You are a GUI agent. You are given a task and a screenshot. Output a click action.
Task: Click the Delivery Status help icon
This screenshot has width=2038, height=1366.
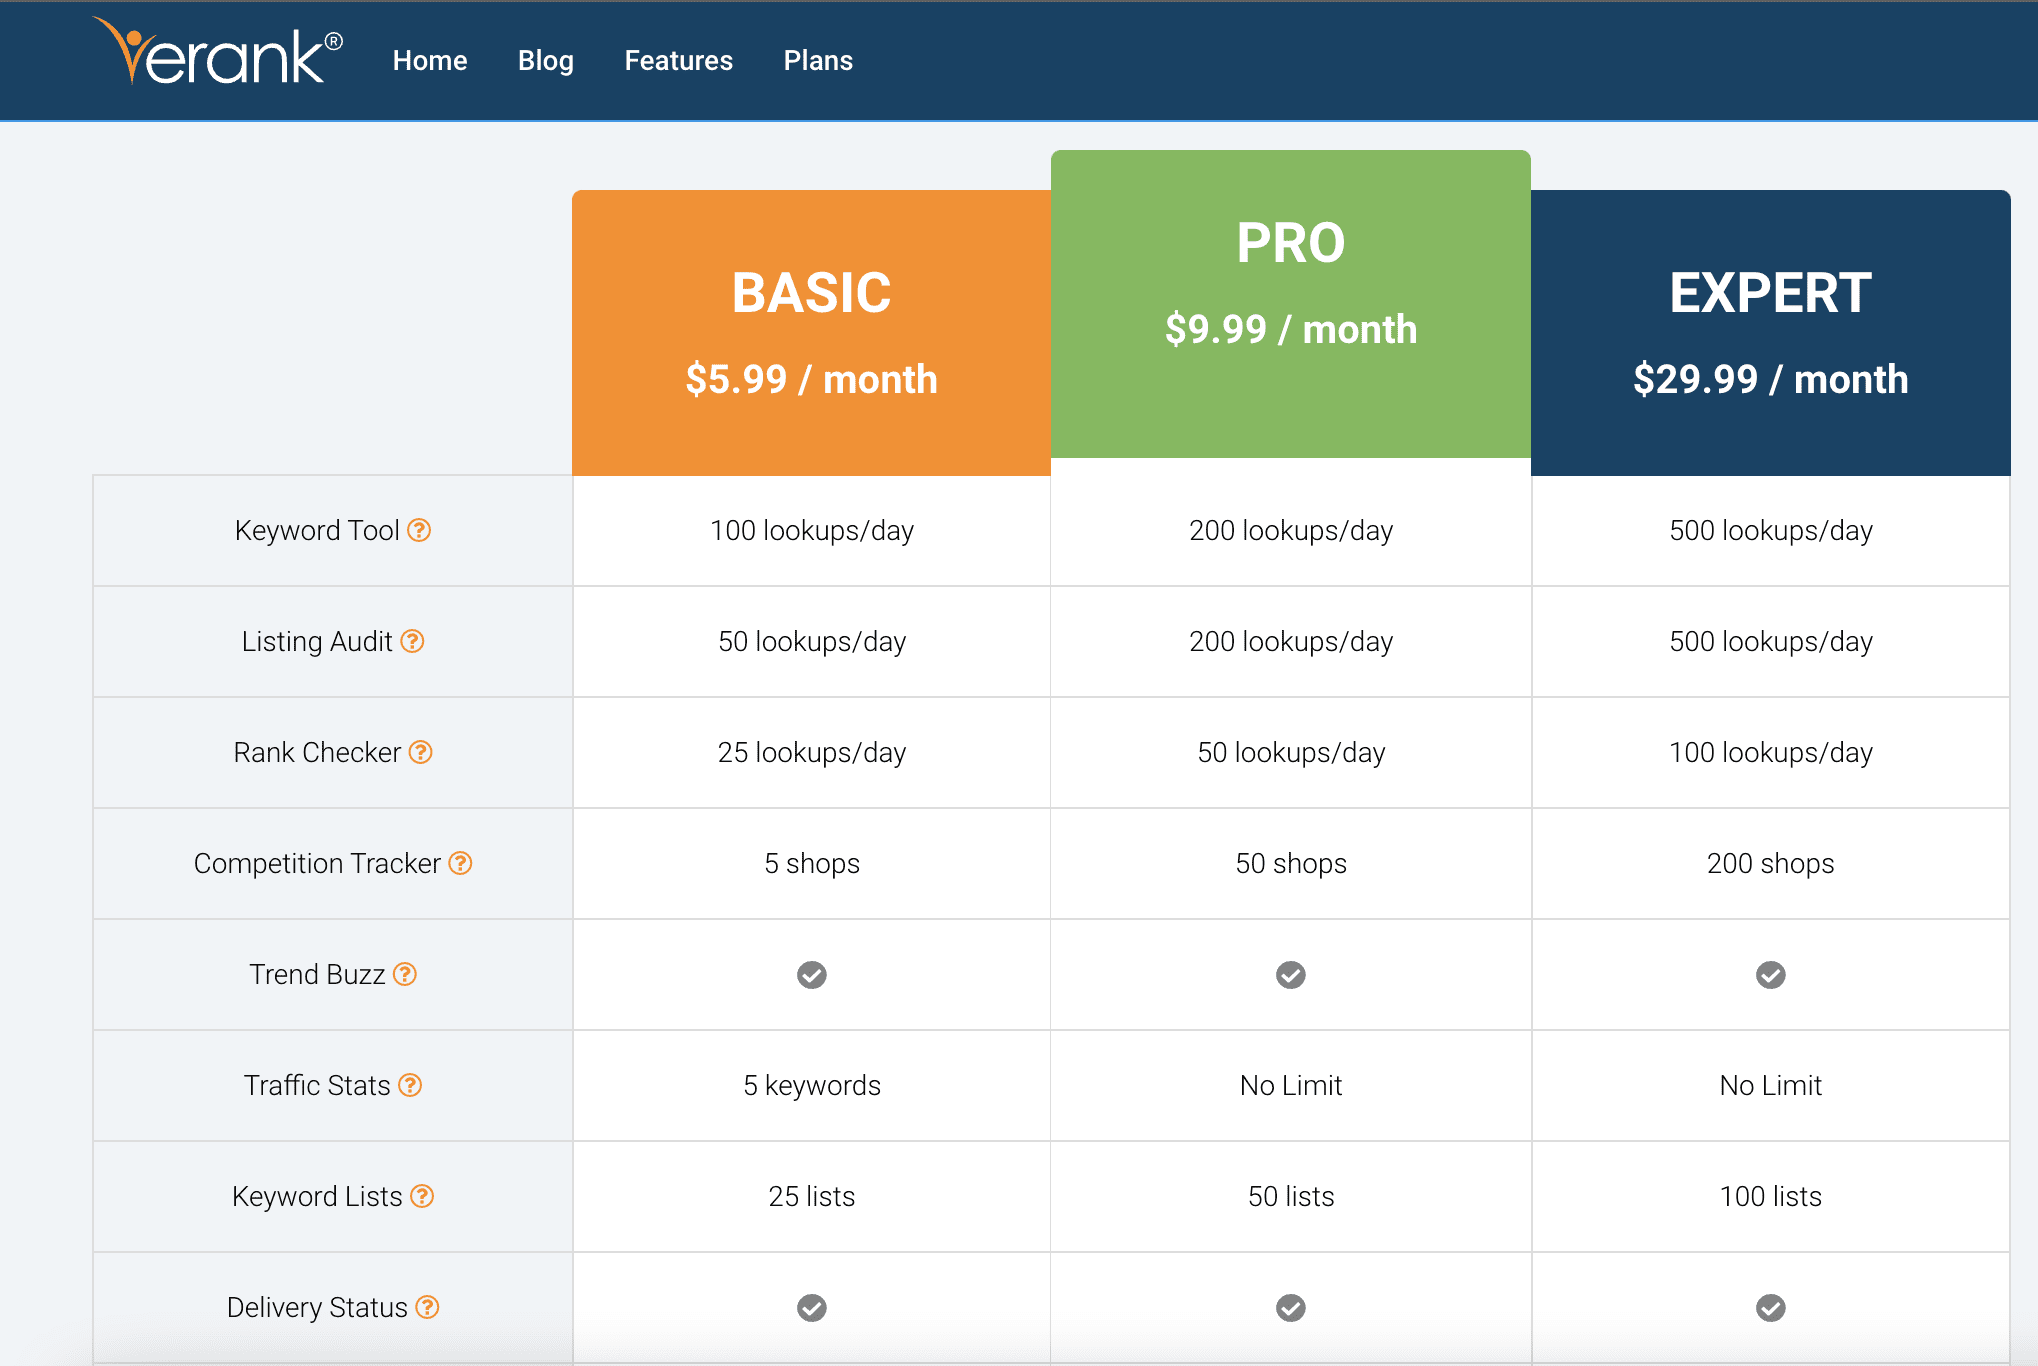(428, 1307)
